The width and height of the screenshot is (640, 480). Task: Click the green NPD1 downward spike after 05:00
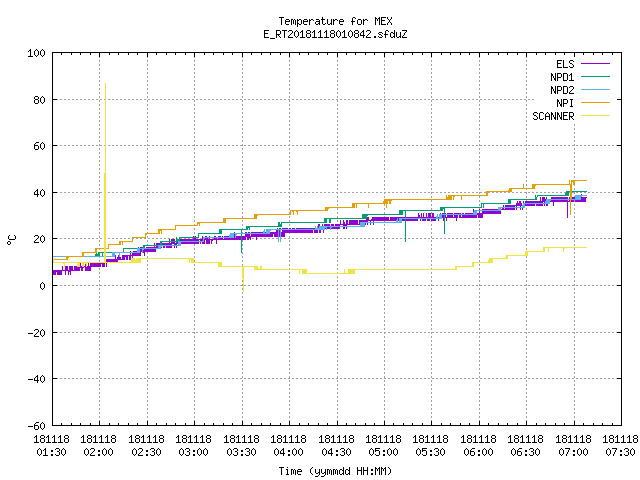click(x=405, y=240)
